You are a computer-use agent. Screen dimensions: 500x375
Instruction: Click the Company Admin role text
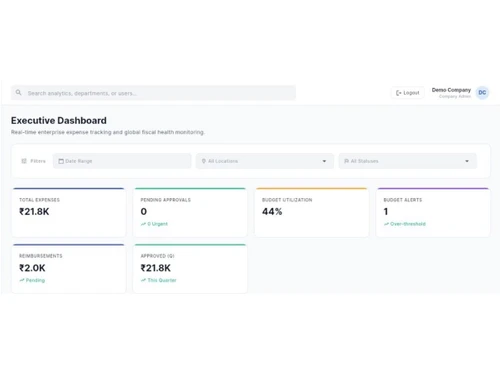point(455,96)
